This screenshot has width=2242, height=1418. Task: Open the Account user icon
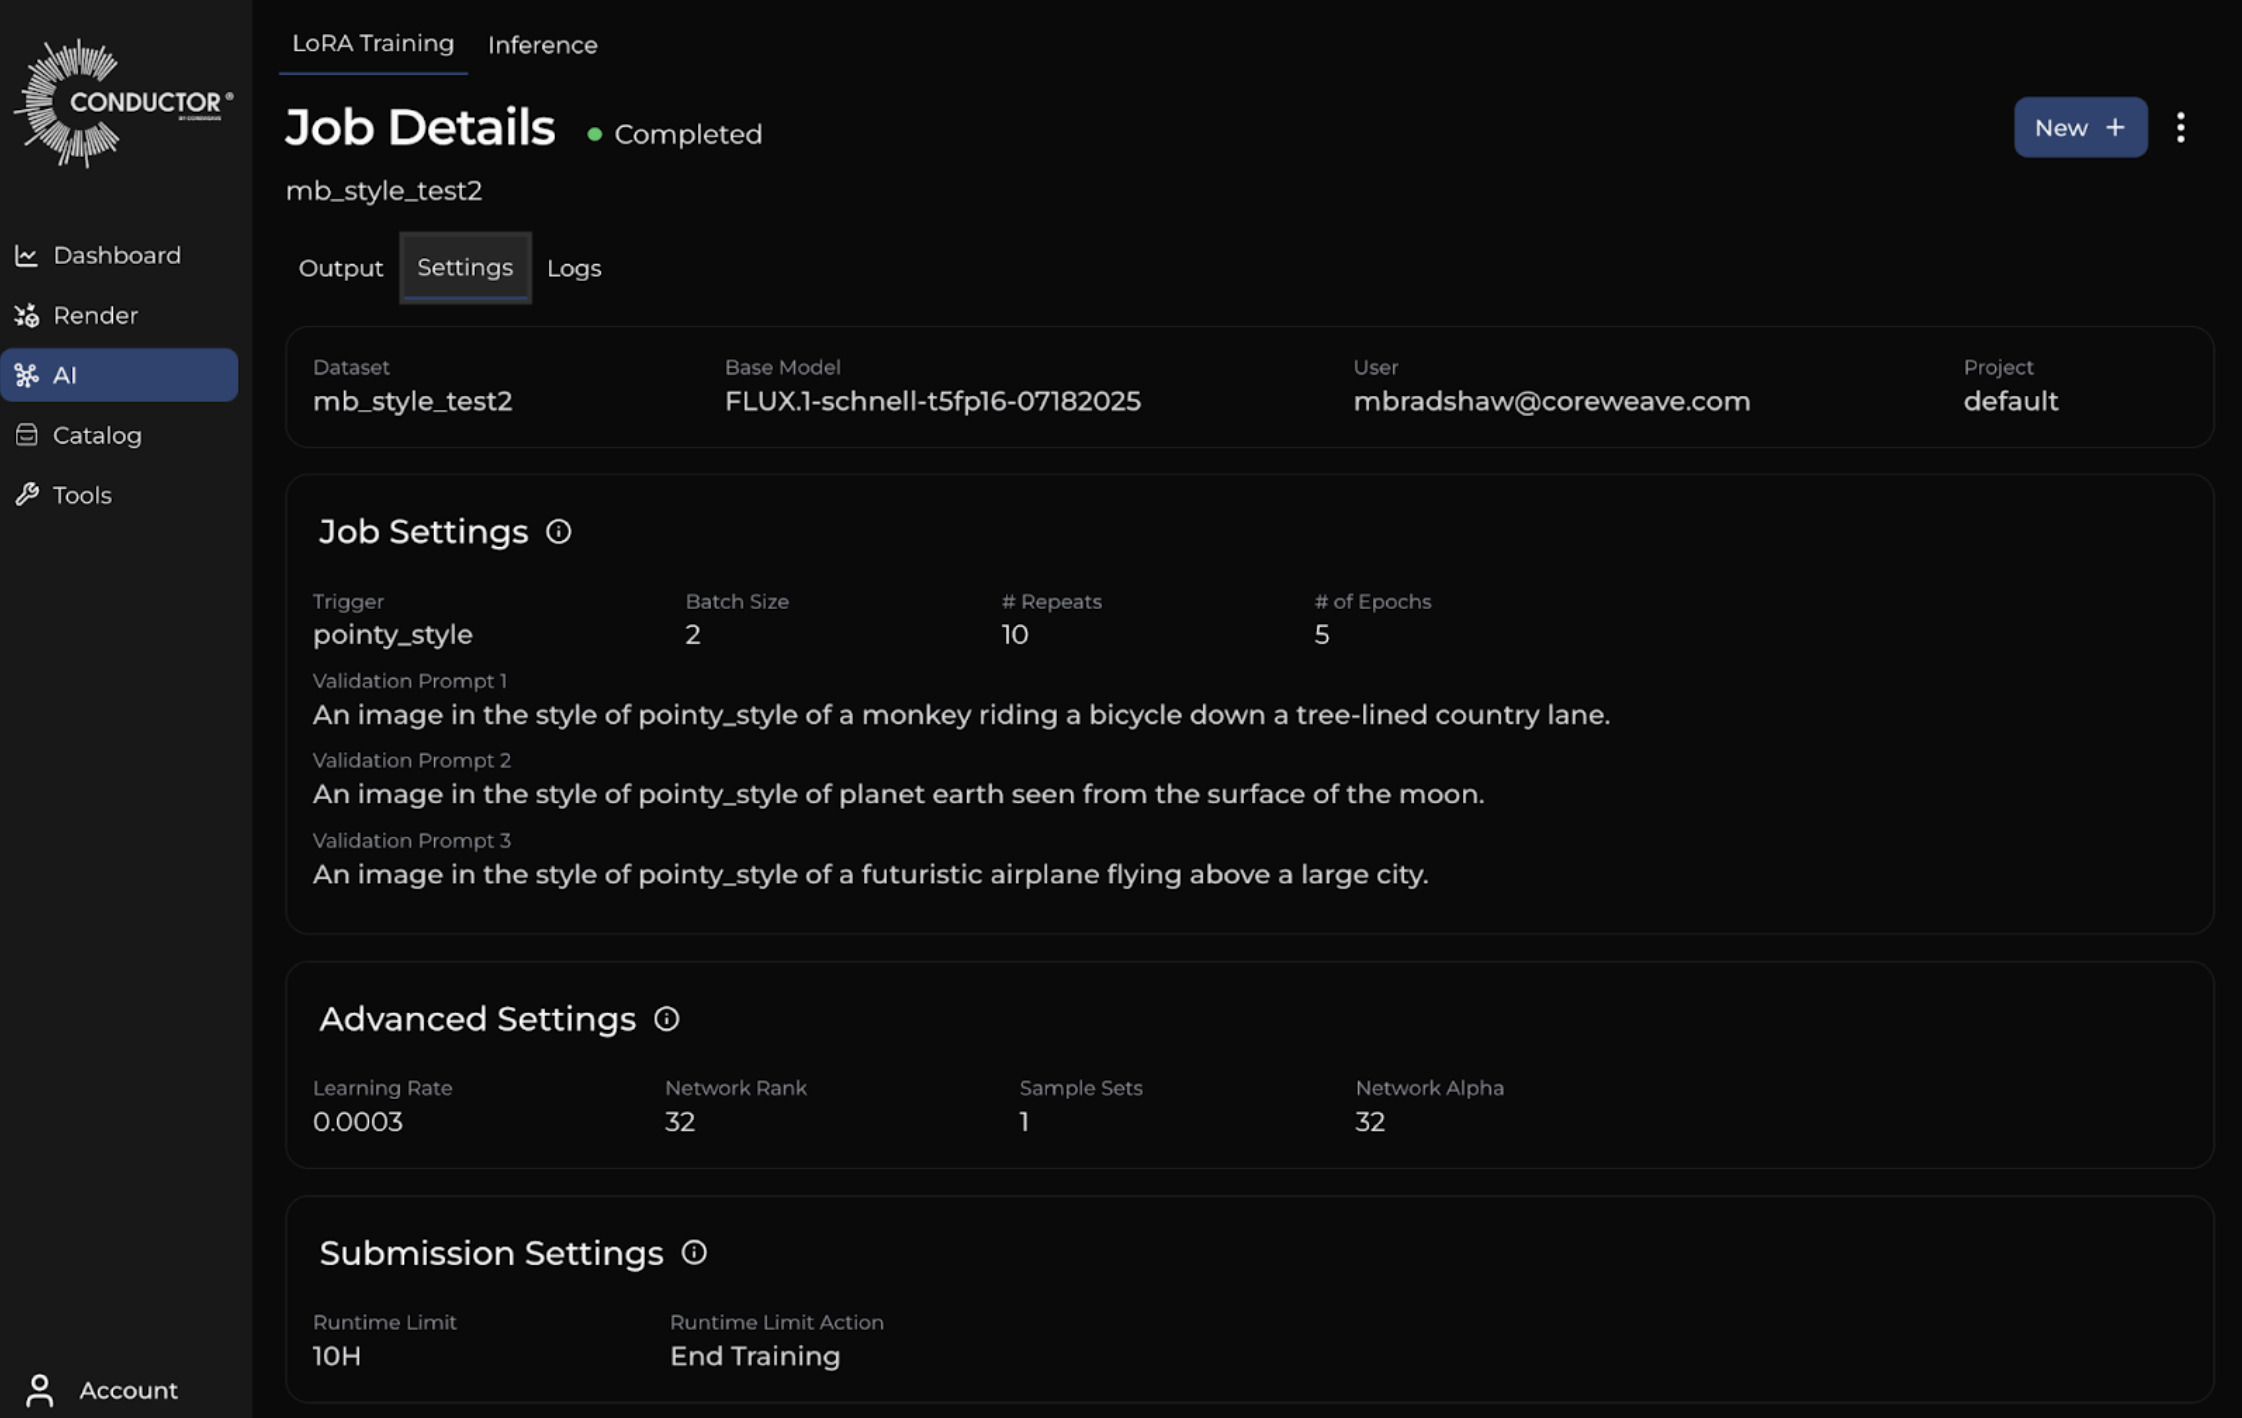pyautogui.click(x=40, y=1389)
